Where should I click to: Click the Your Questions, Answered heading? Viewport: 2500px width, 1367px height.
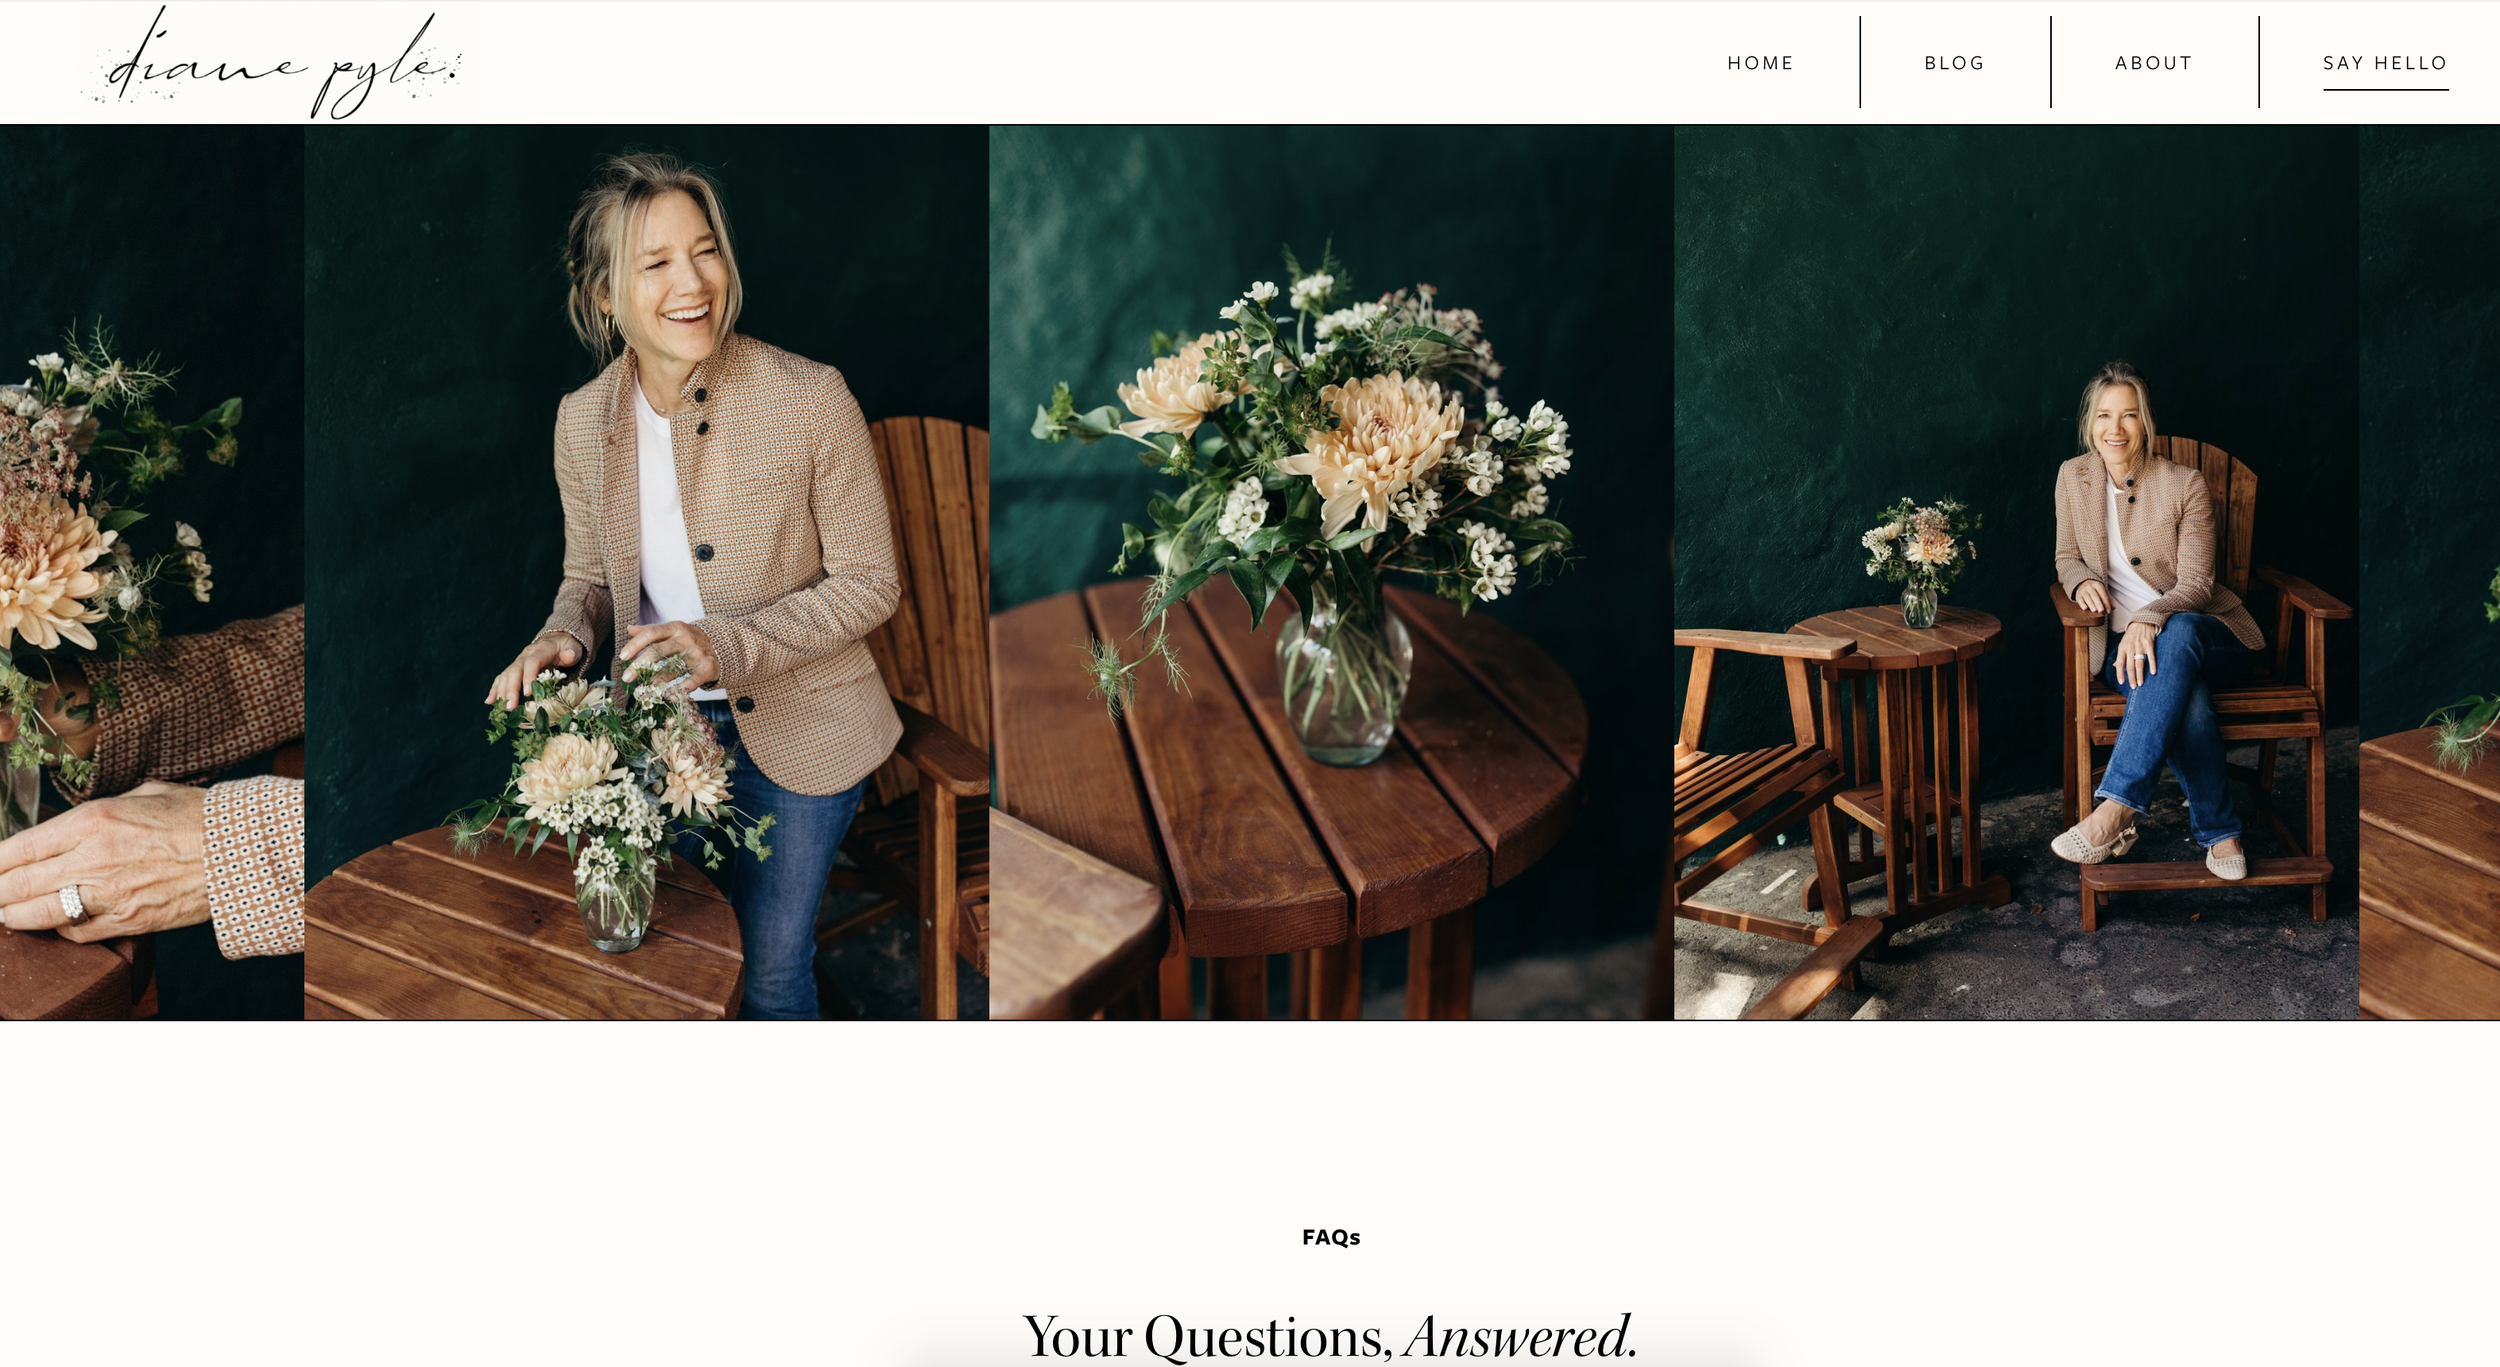tap(1330, 1336)
